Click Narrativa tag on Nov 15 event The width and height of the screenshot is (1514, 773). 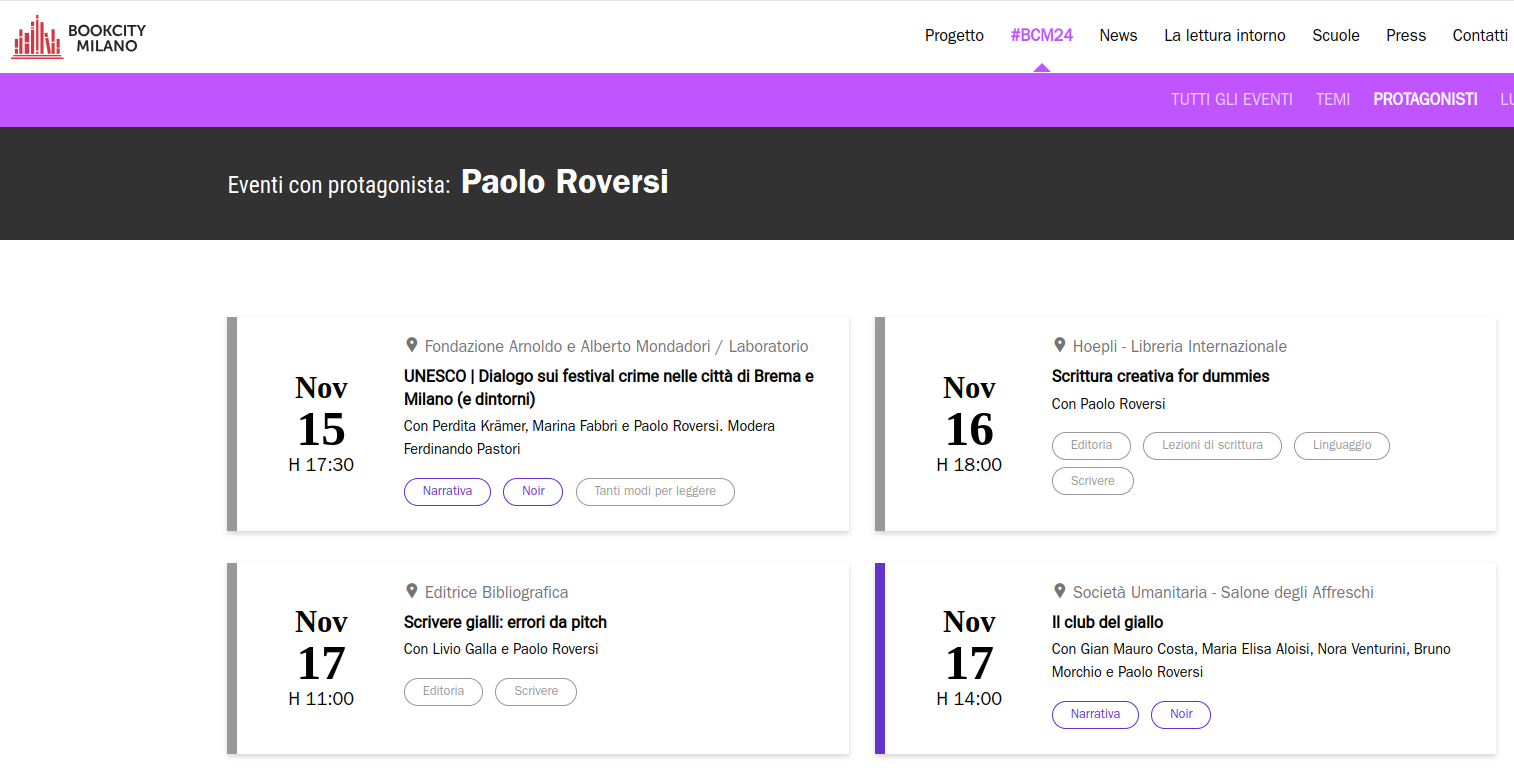pos(447,492)
